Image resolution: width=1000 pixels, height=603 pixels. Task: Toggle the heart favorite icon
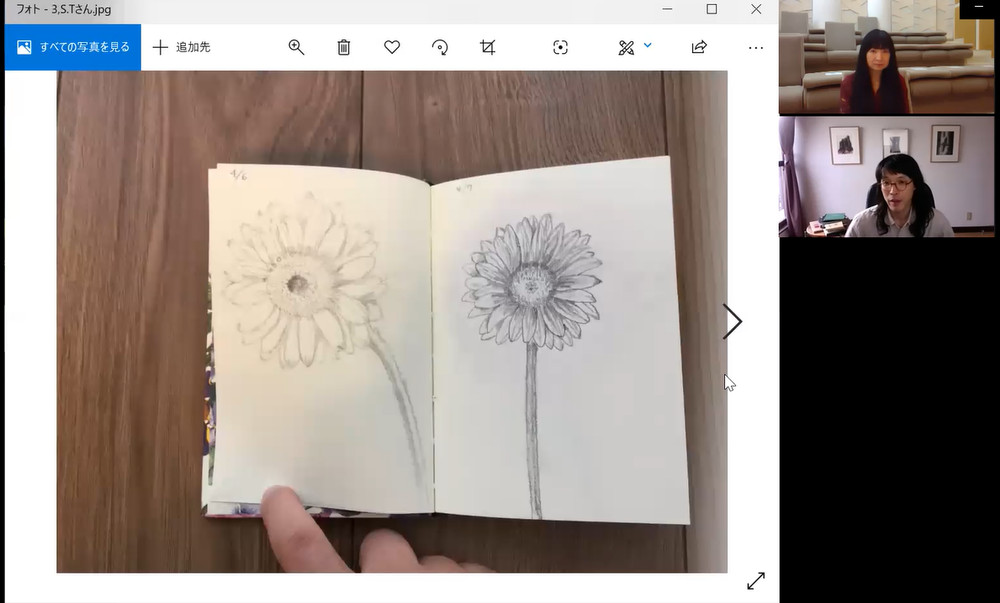click(392, 47)
